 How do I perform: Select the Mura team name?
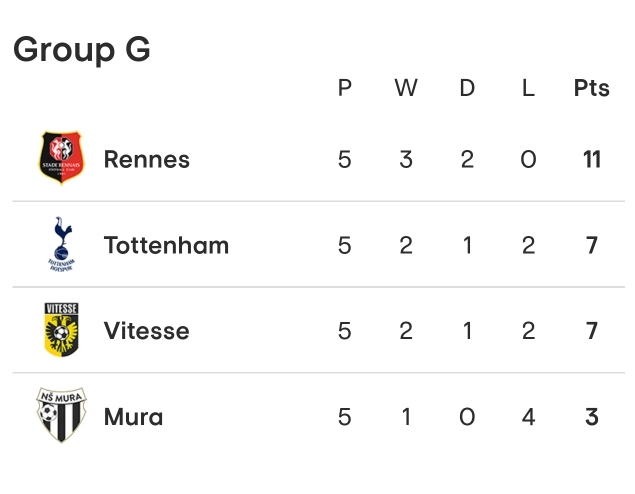pos(133,417)
